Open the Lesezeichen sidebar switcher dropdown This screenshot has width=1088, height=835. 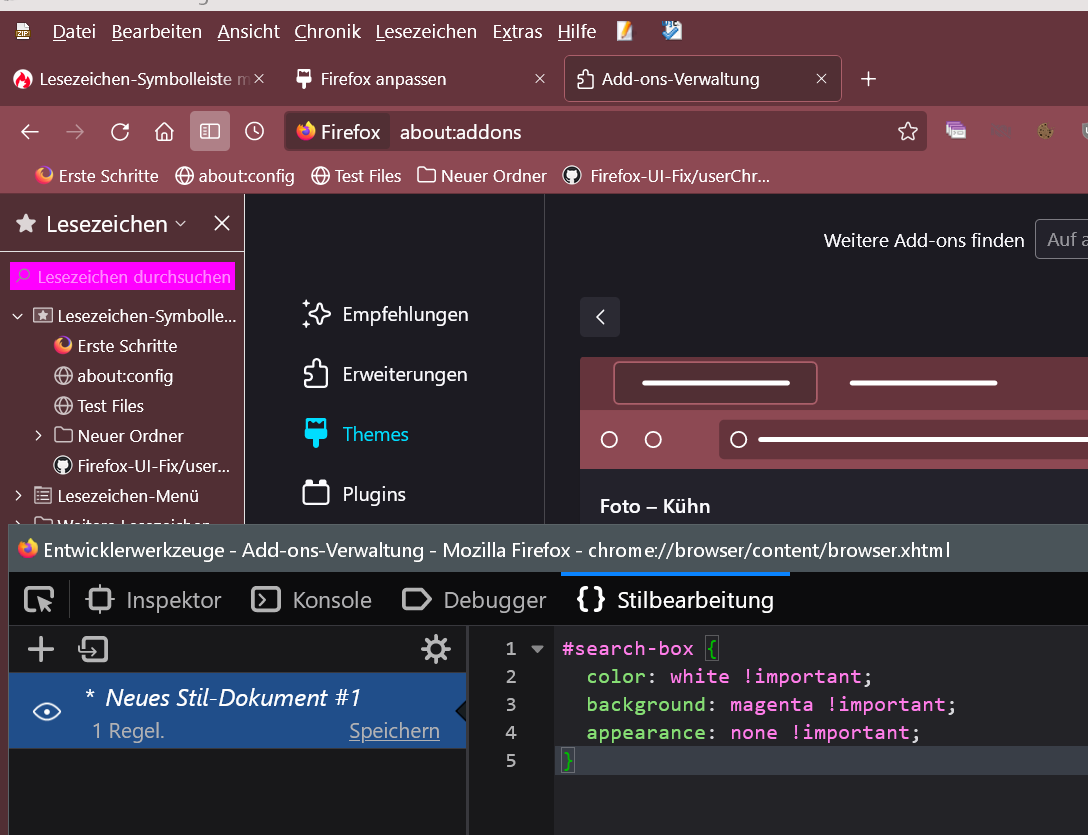click(180, 224)
